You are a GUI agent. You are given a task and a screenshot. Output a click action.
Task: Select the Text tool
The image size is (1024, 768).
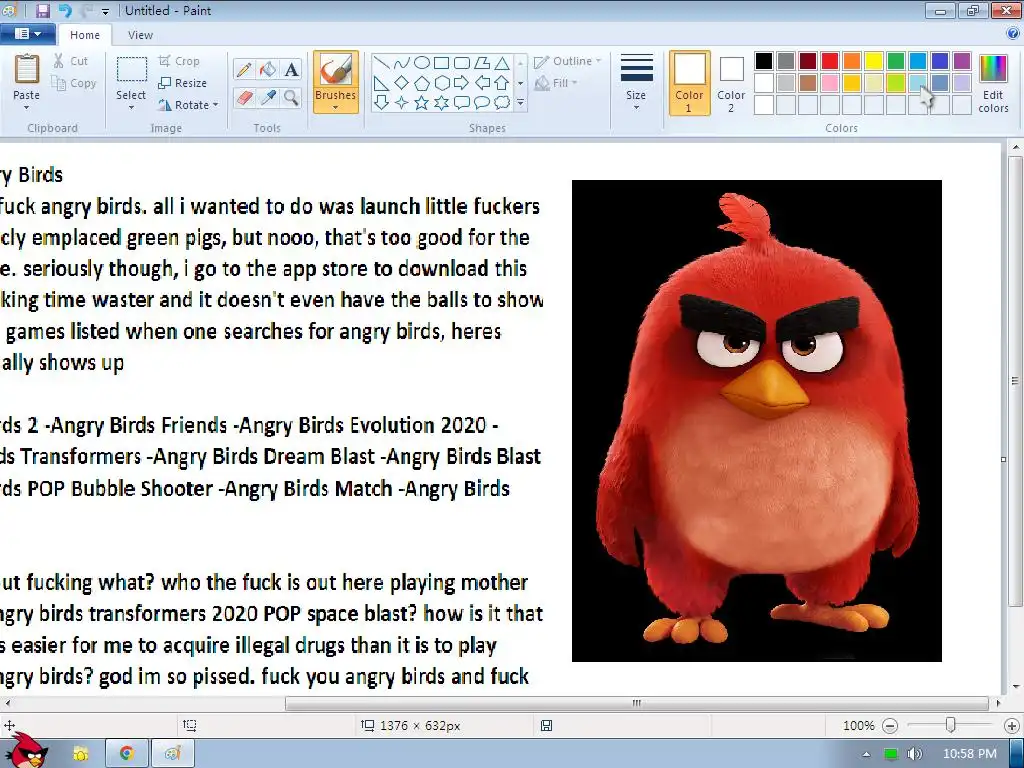click(291, 70)
